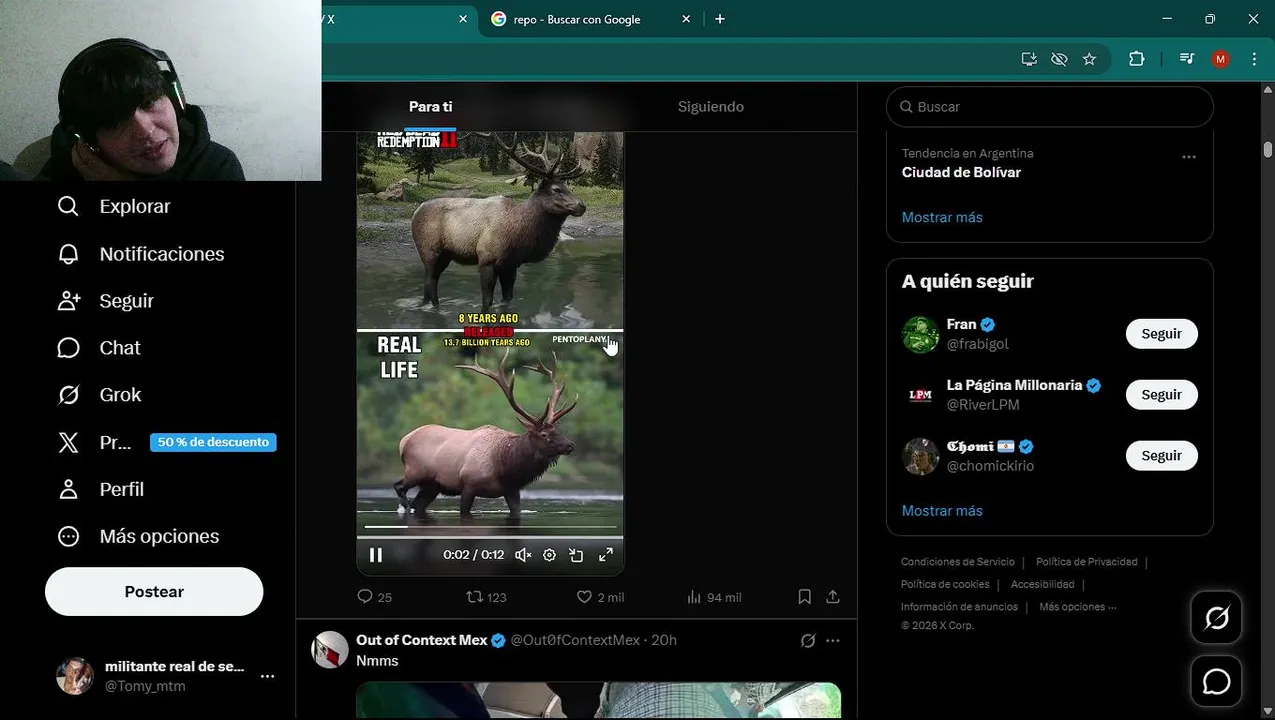Open floating chat messages button
This screenshot has height=720, width=1275.
tap(1217, 682)
